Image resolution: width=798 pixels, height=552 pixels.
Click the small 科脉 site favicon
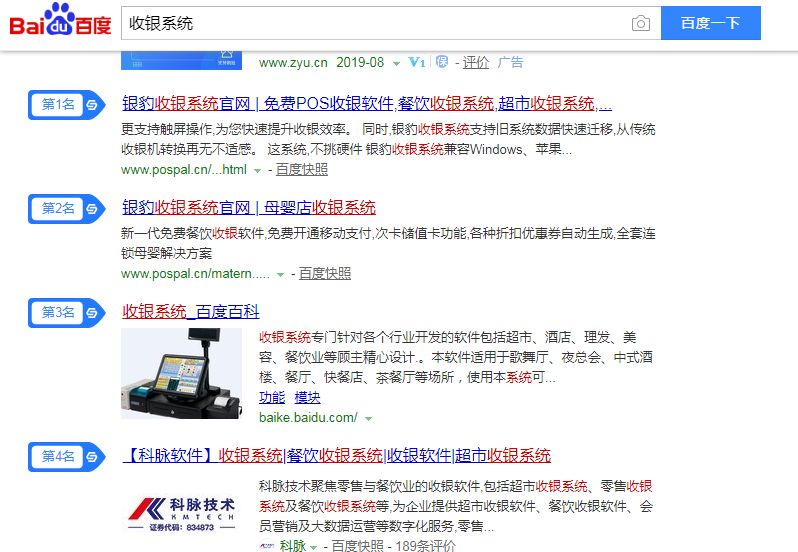point(267,546)
